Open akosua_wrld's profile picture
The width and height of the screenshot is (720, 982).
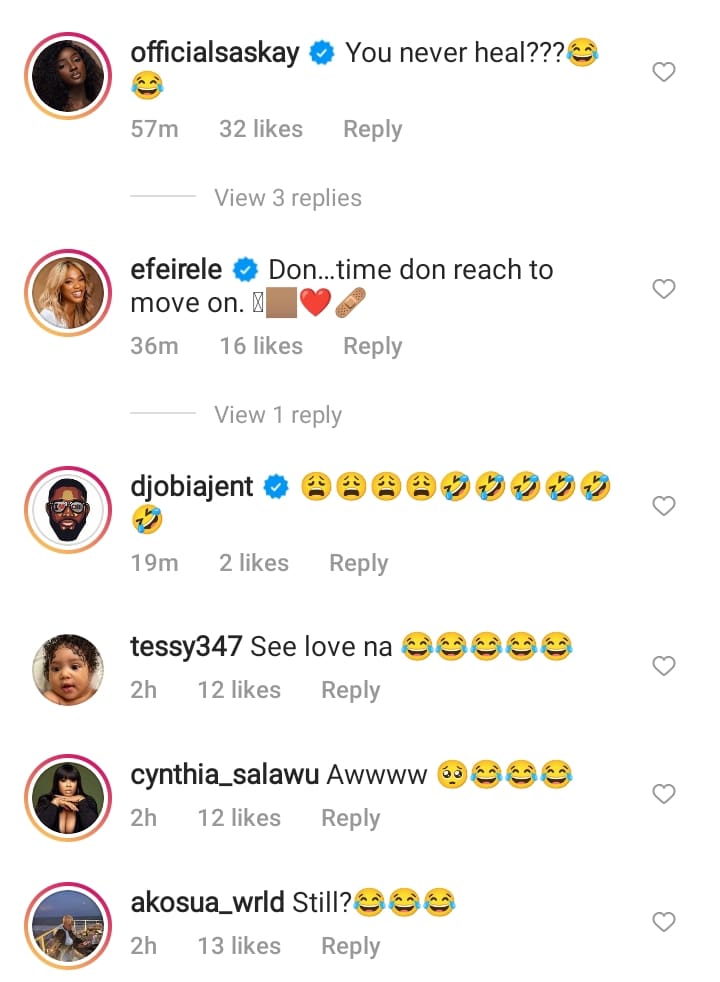tap(69, 923)
